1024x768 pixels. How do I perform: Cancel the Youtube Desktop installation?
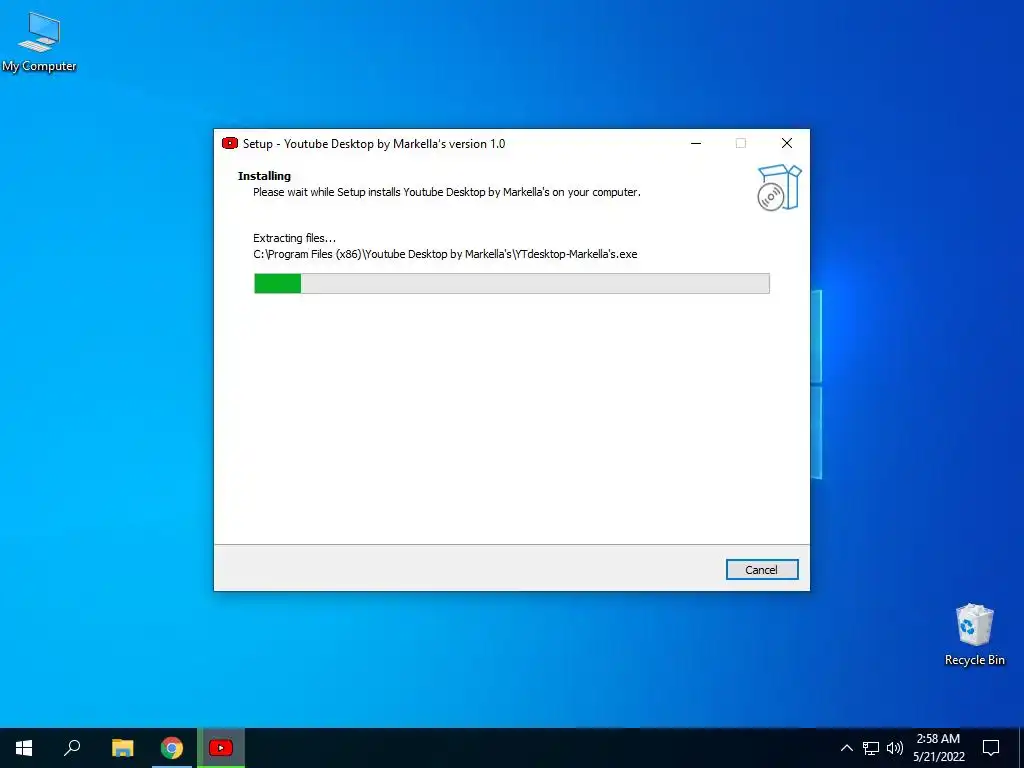761,569
